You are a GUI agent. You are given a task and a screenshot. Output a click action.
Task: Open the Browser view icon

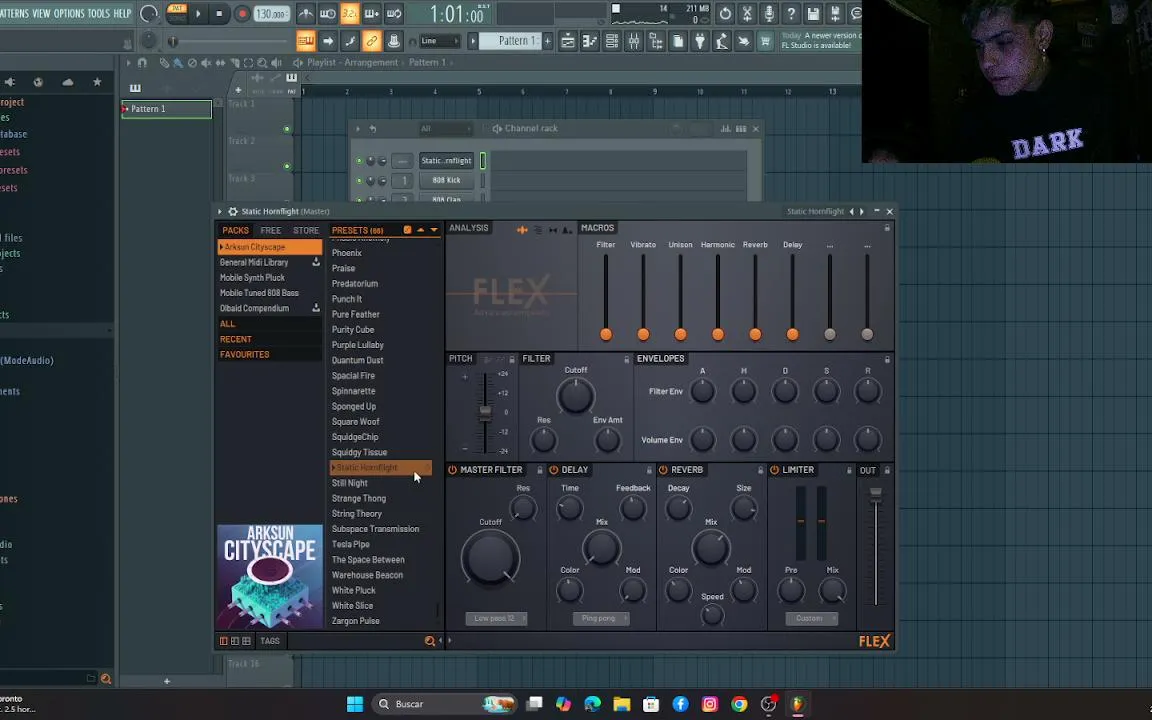[655, 41]
